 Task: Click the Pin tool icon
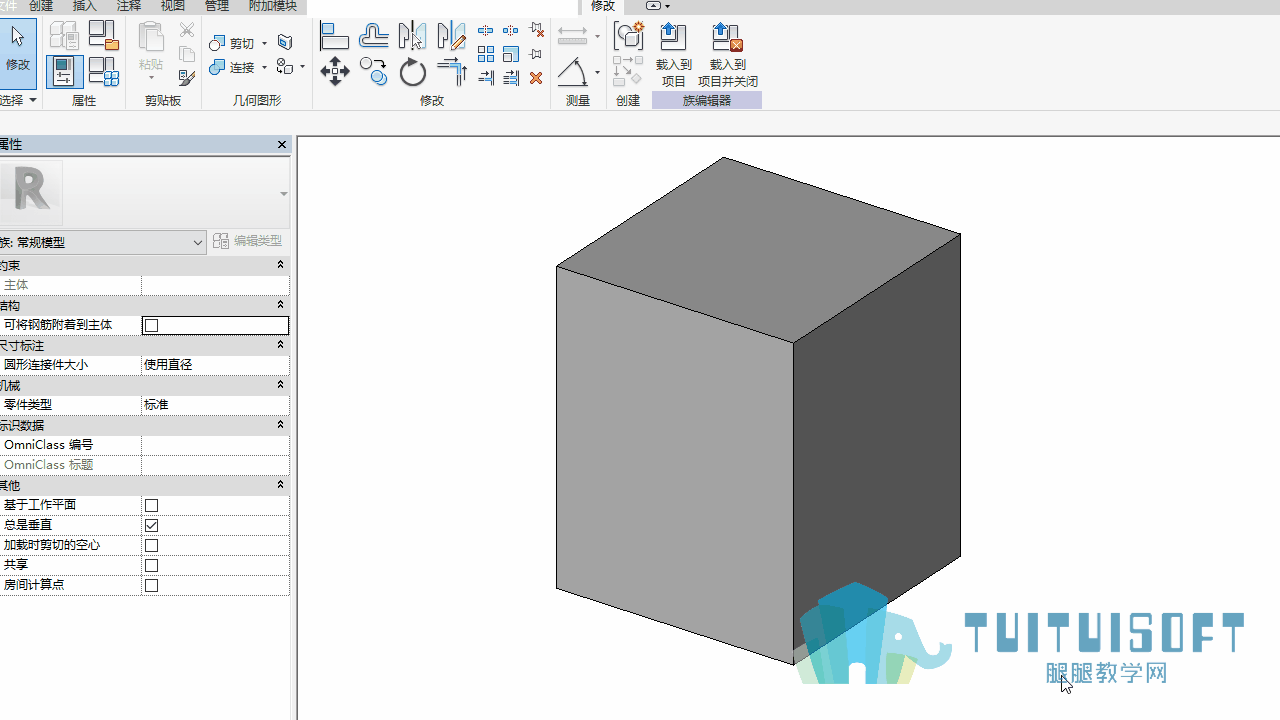click(x=536, y=54)
